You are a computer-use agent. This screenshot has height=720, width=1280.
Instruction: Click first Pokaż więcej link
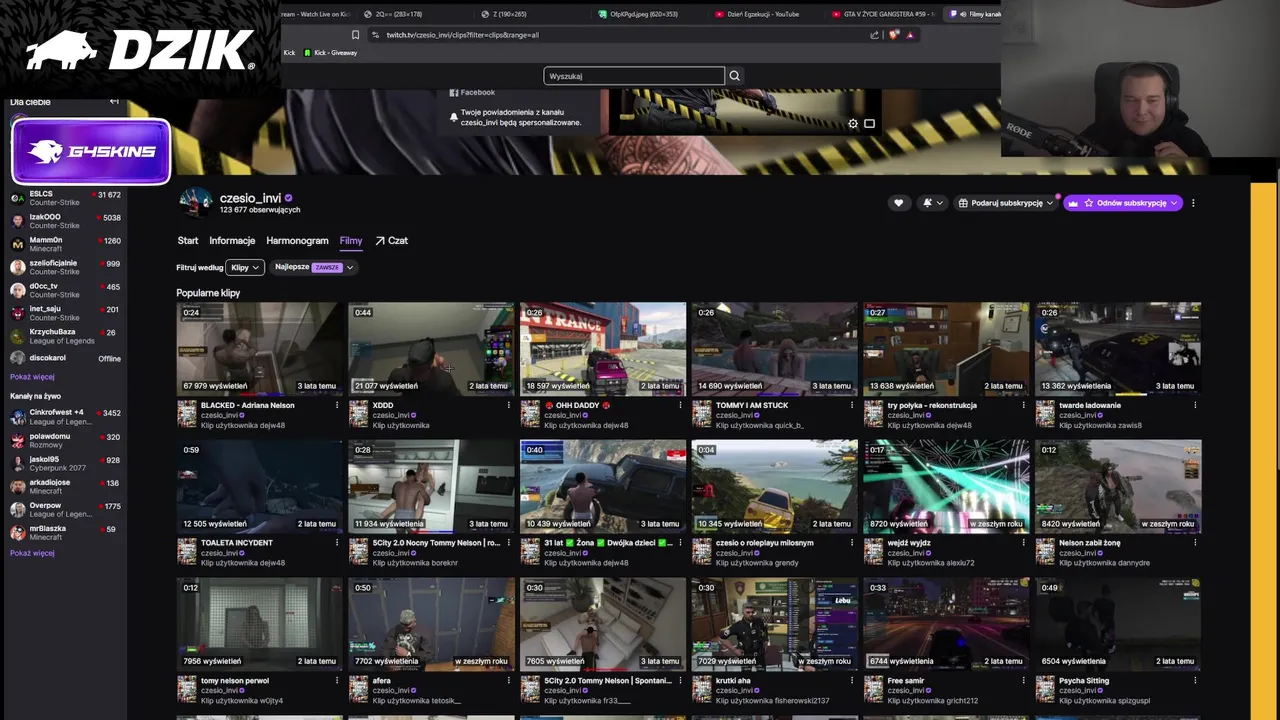(32, 377)
